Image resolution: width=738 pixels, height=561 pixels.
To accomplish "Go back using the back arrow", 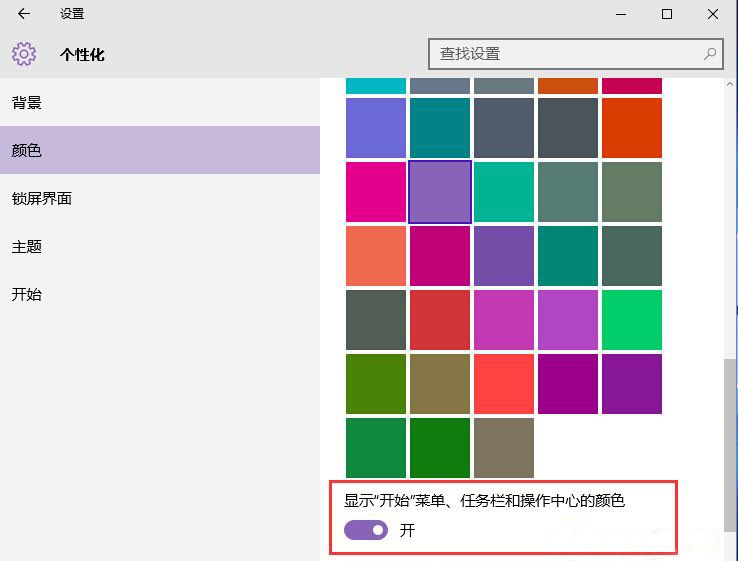I will tap(24, 14).
